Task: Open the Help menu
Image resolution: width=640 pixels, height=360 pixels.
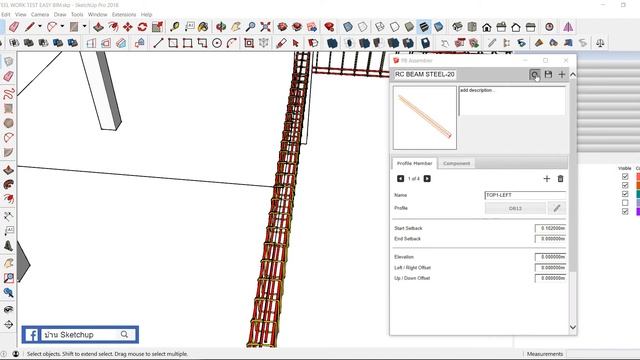Action: [147, 14]
